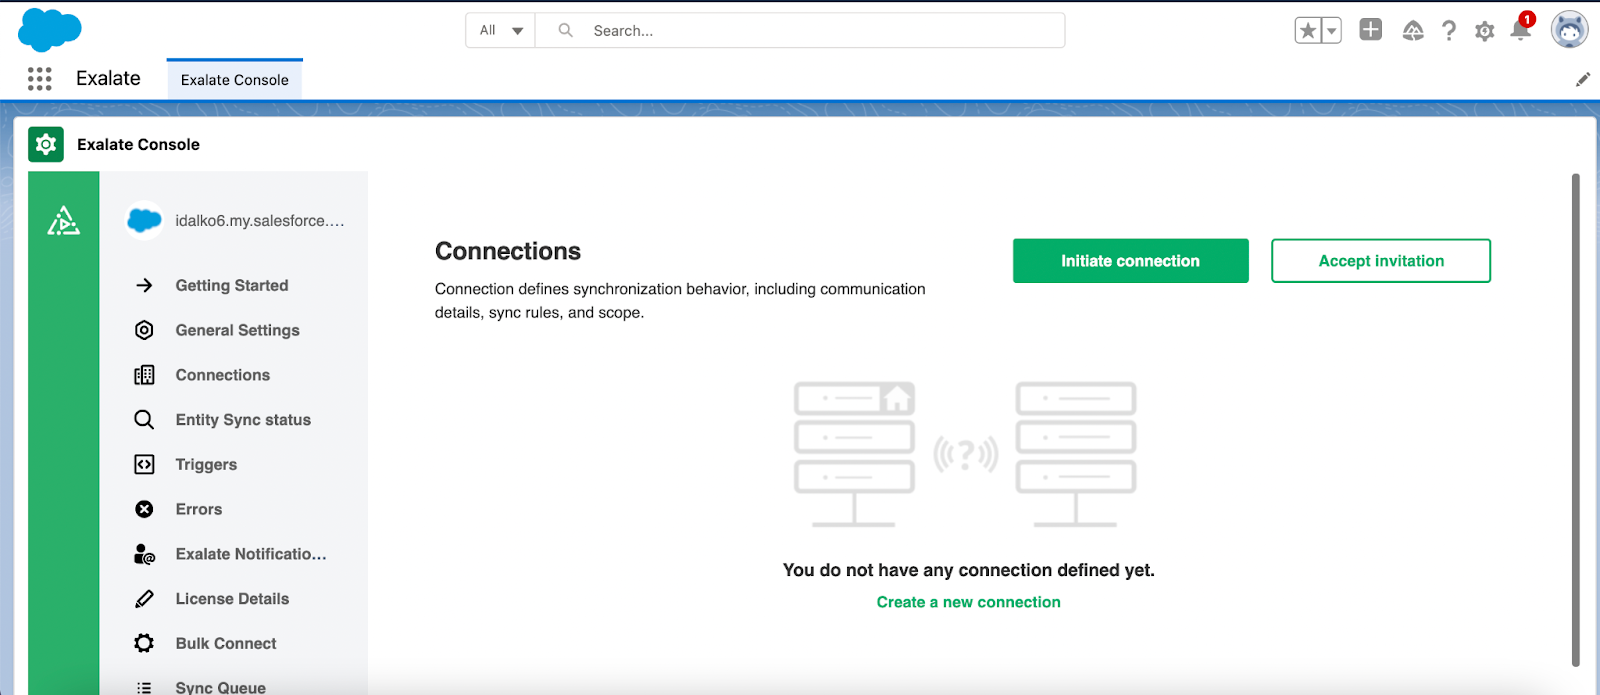This screenshot has width=1600, height=695.
Task: Open Getting Started menu item
Action: [x=232, y=285]
